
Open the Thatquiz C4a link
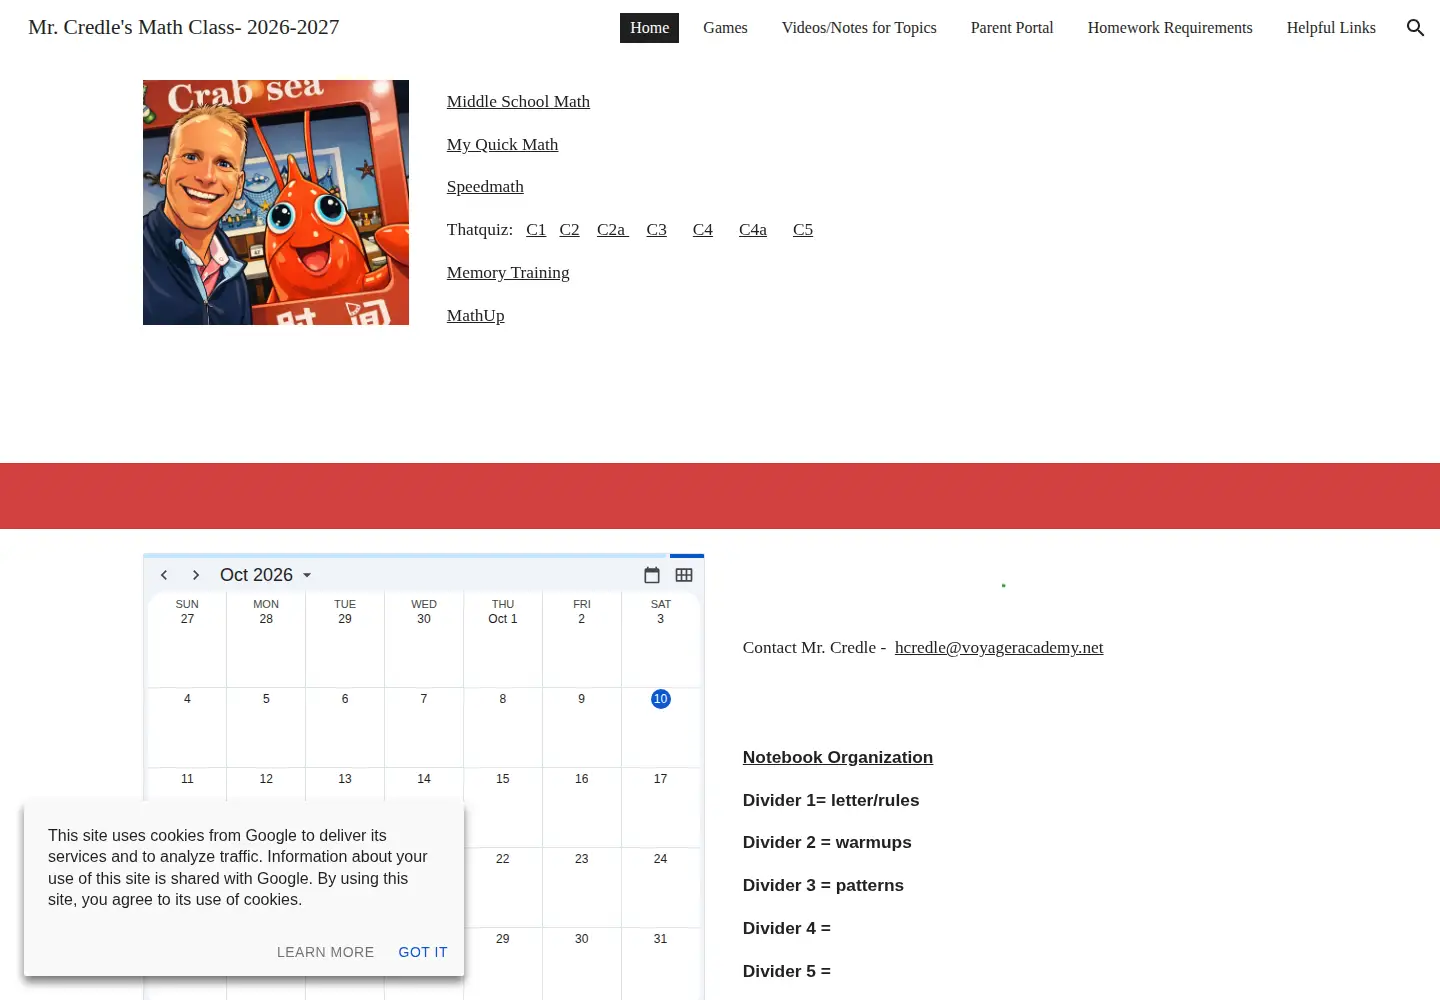753,230
